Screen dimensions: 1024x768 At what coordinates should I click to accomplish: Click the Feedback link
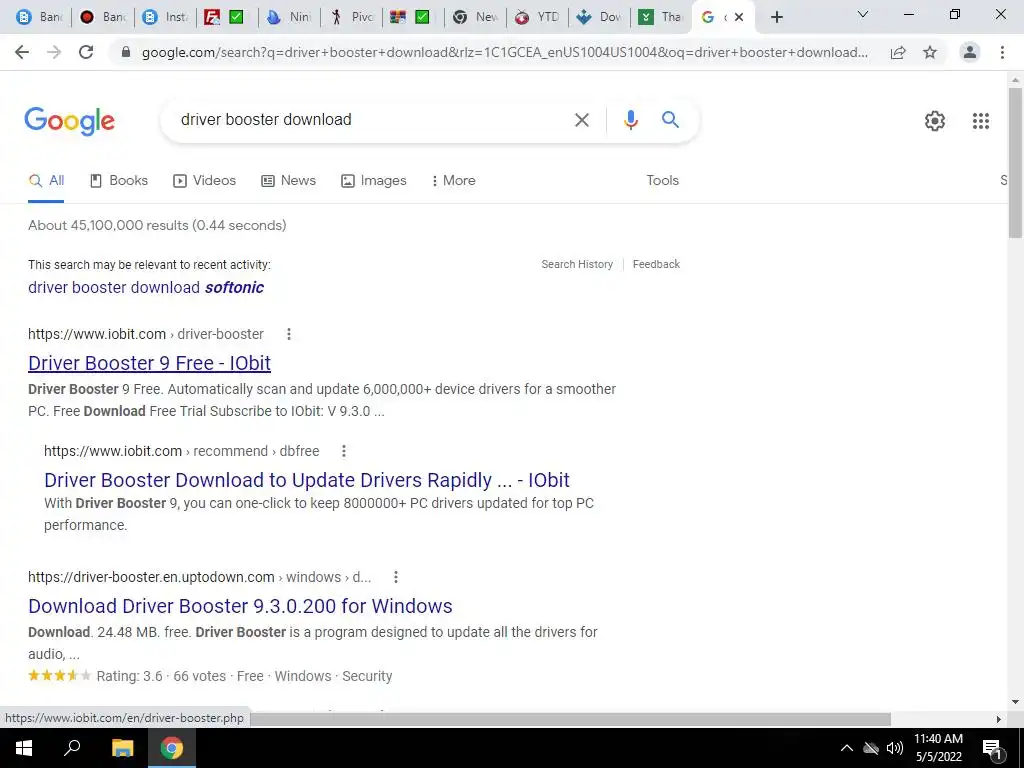(656, 264)
